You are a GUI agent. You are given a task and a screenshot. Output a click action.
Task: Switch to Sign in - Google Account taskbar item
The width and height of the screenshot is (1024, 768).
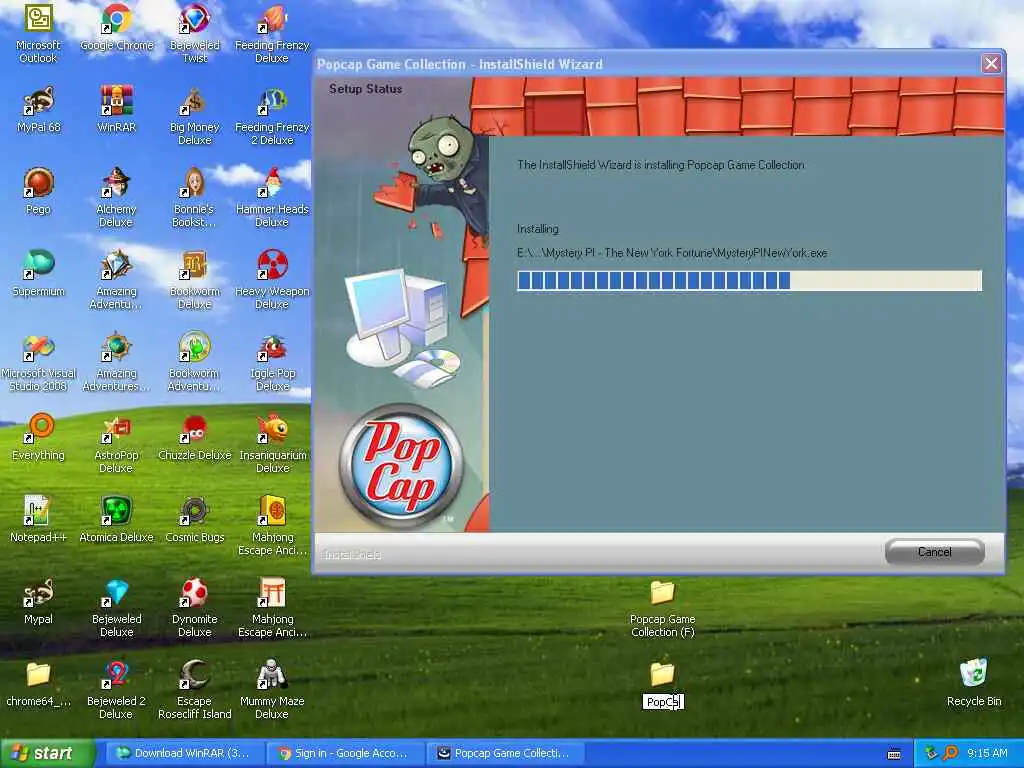click(x=345, y=753)
